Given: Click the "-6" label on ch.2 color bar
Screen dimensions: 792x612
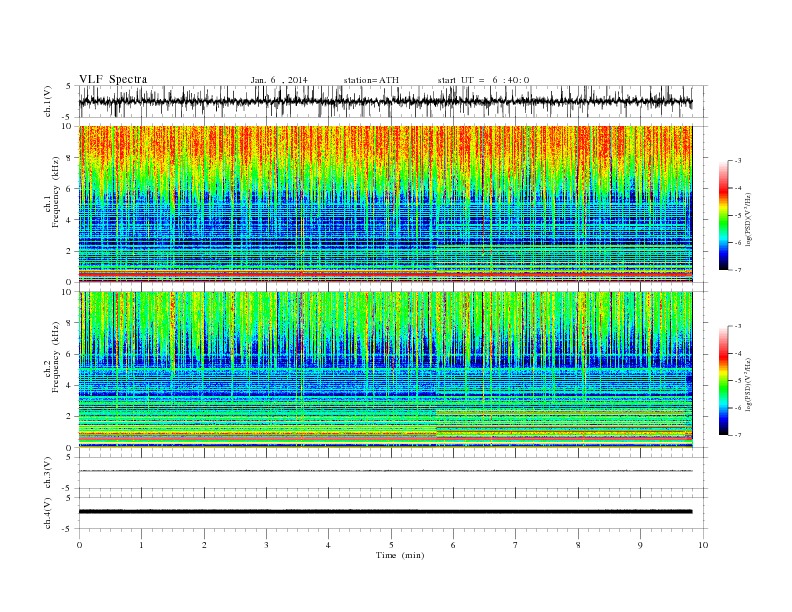Looking at the screenshot, I should [x=738, y=408].
